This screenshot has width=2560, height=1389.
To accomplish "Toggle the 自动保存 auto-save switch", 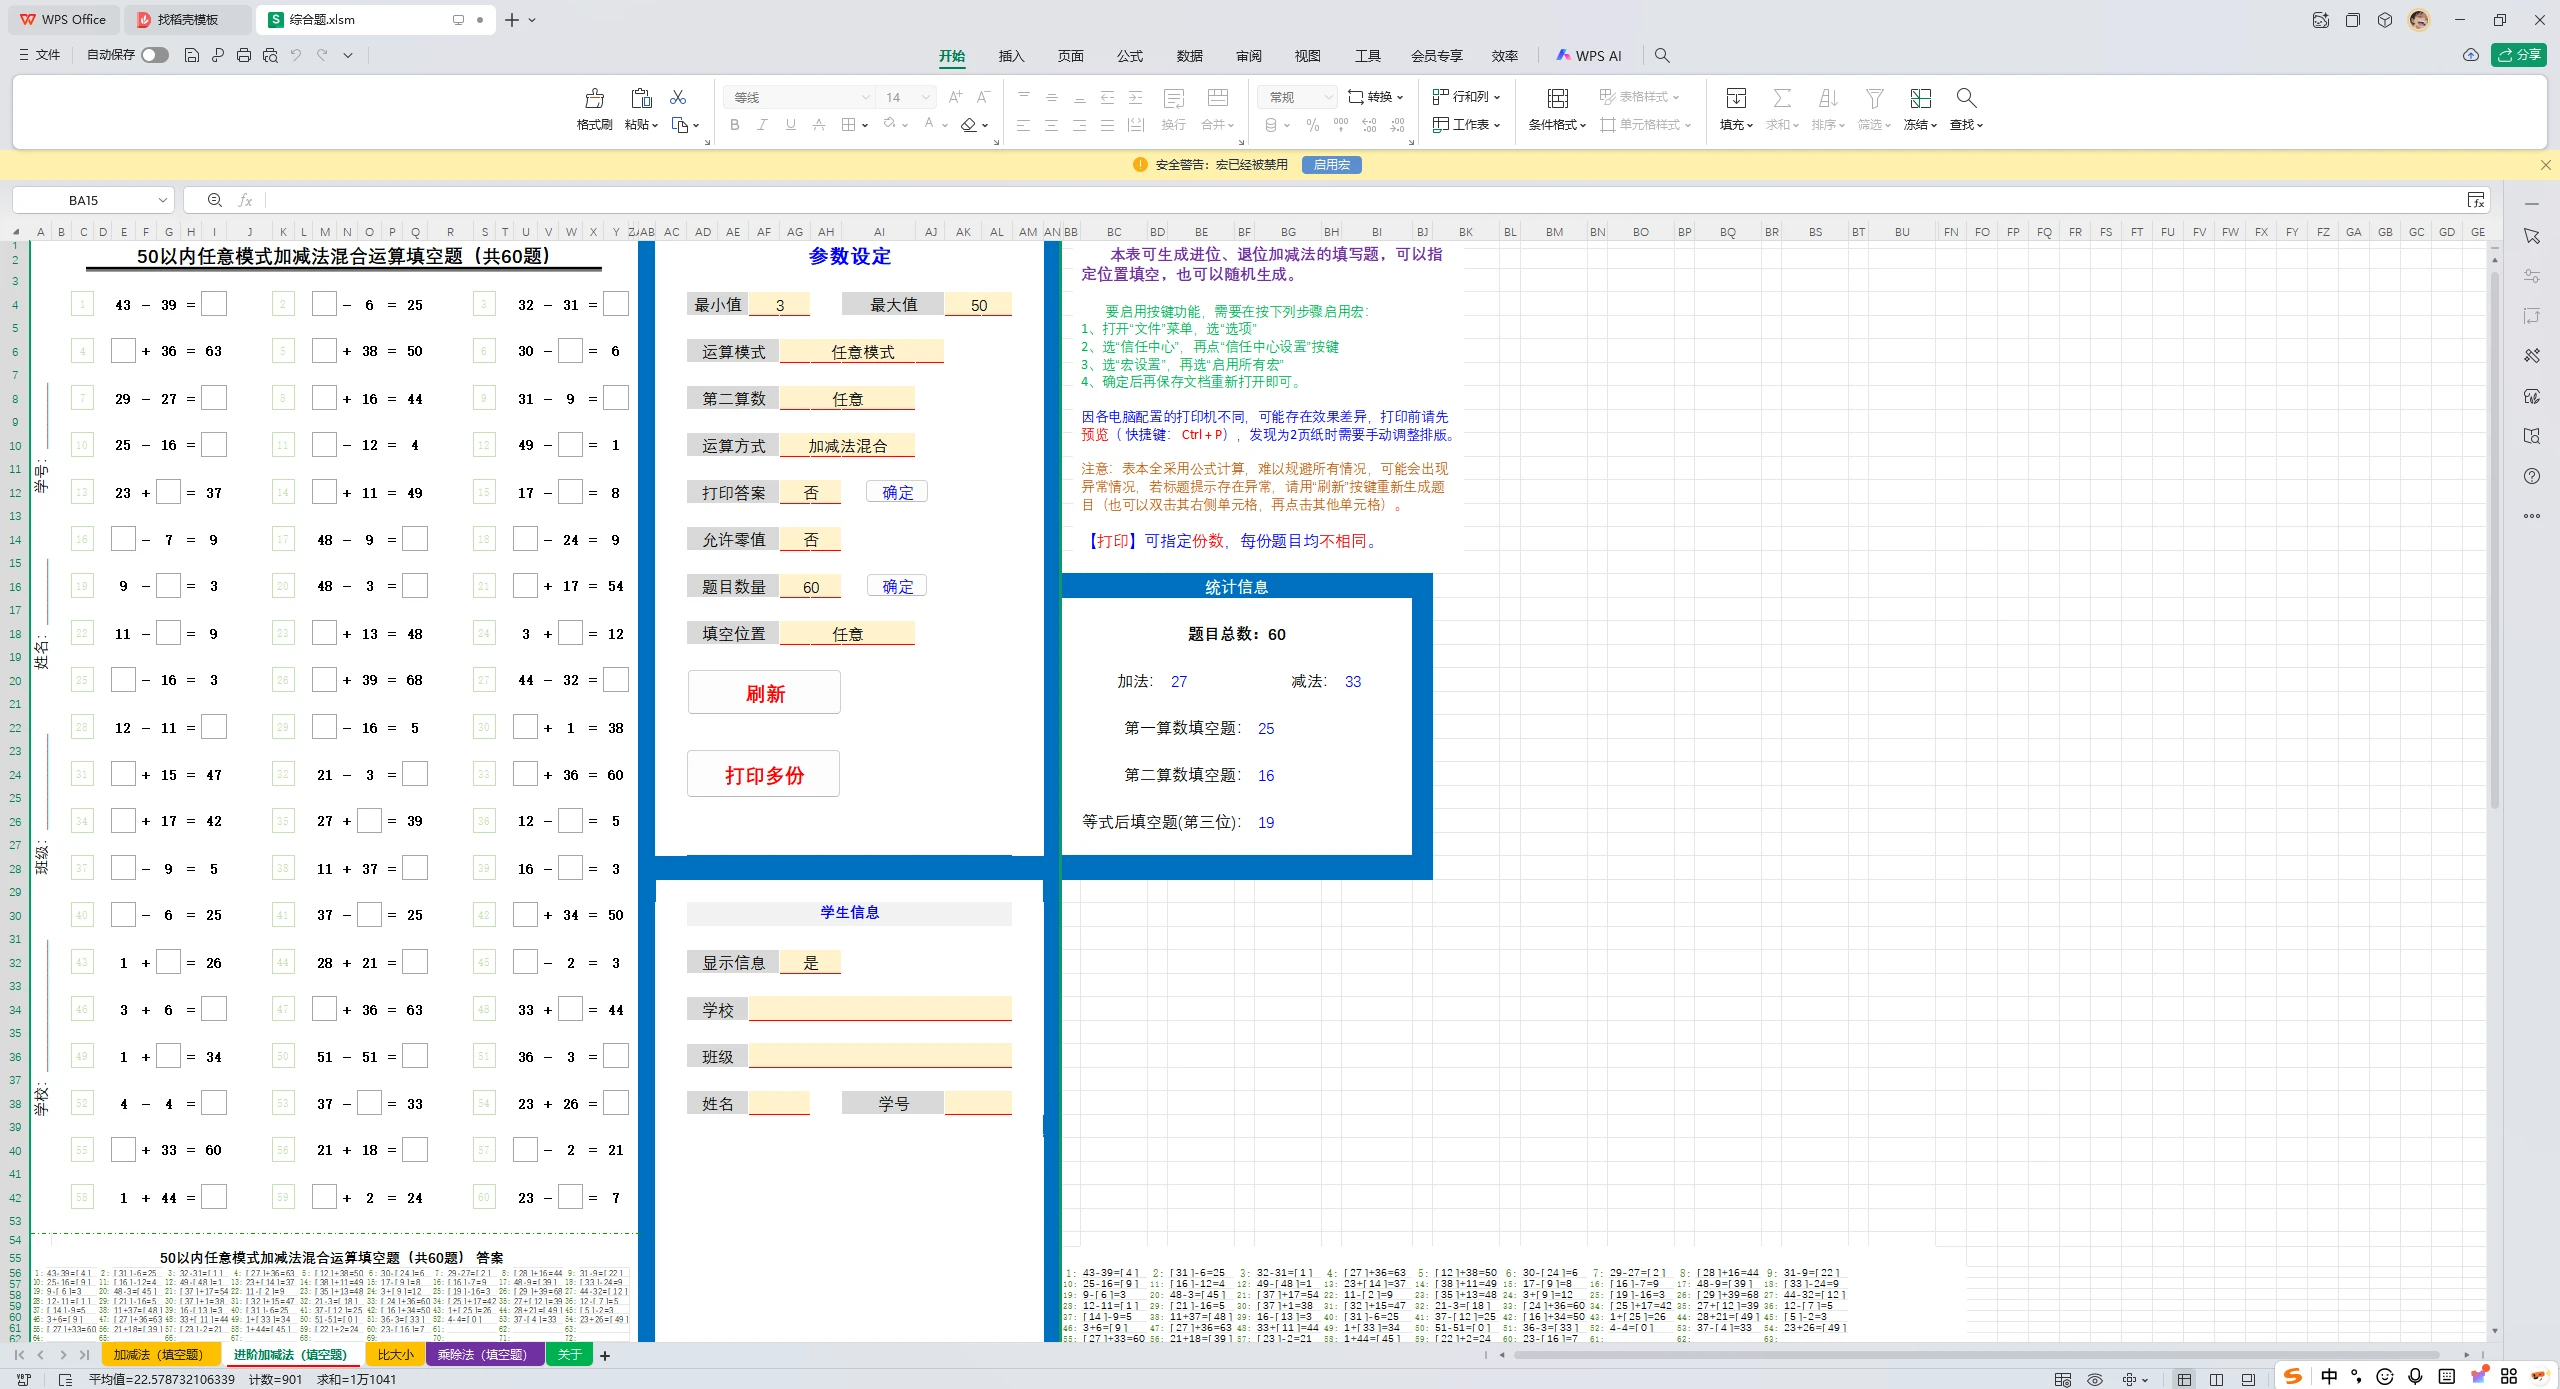I will [x=154, y=55].
